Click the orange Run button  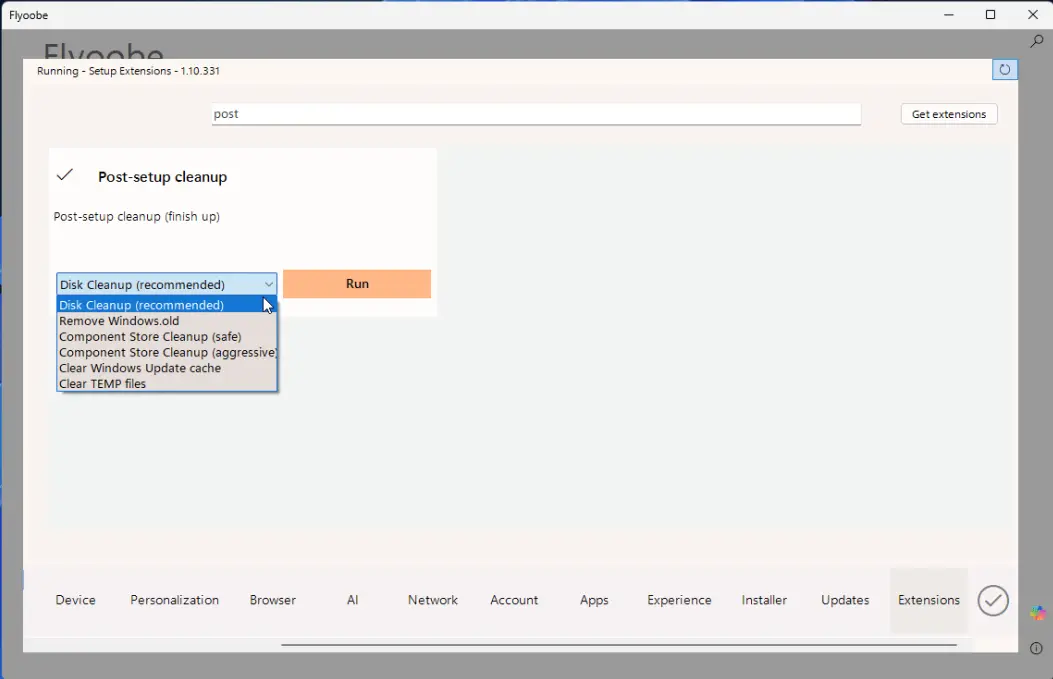(357, 284)
